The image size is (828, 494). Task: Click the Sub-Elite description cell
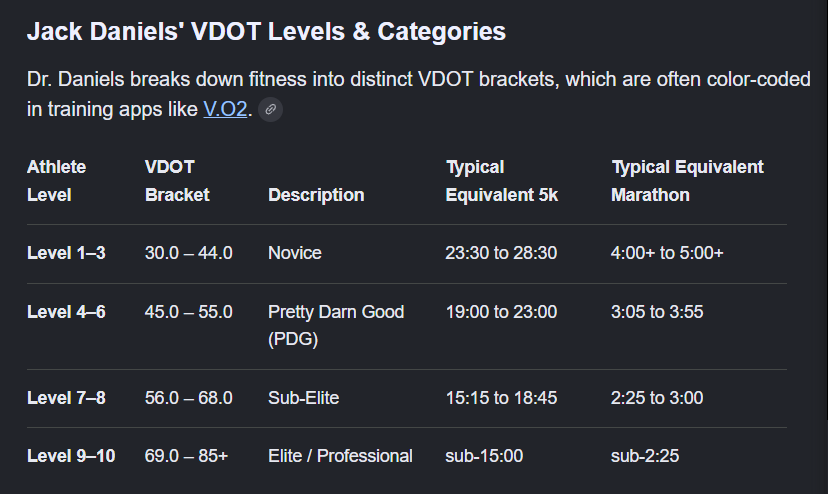[x=304, y=398]
